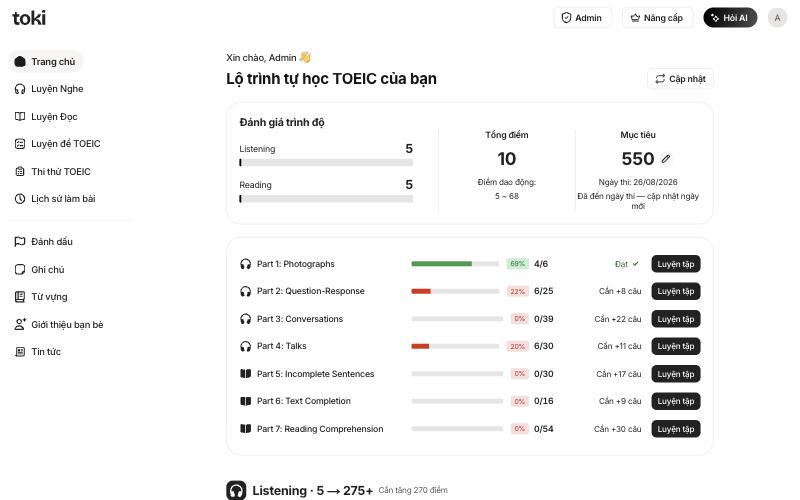Viewport: 800px width, 500px height.
Task: Click the clock icon for Lịch sử làm bài
Action: point(20,199)
